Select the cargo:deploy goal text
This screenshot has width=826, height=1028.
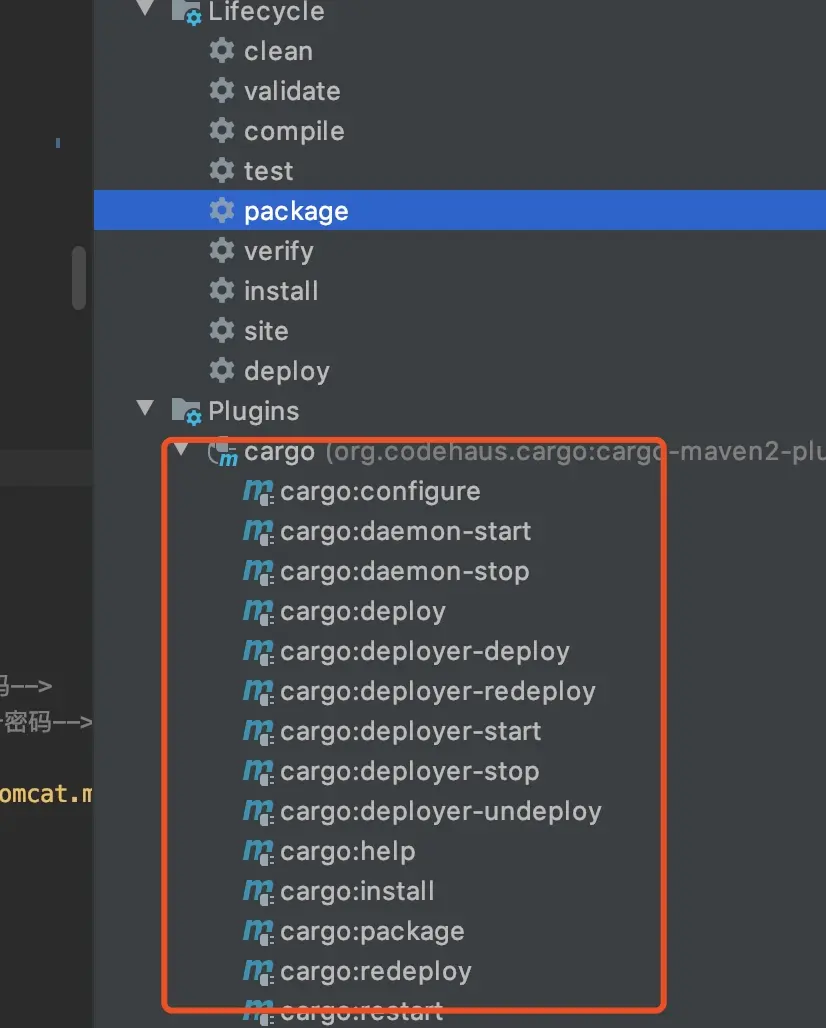click(363, 612)
